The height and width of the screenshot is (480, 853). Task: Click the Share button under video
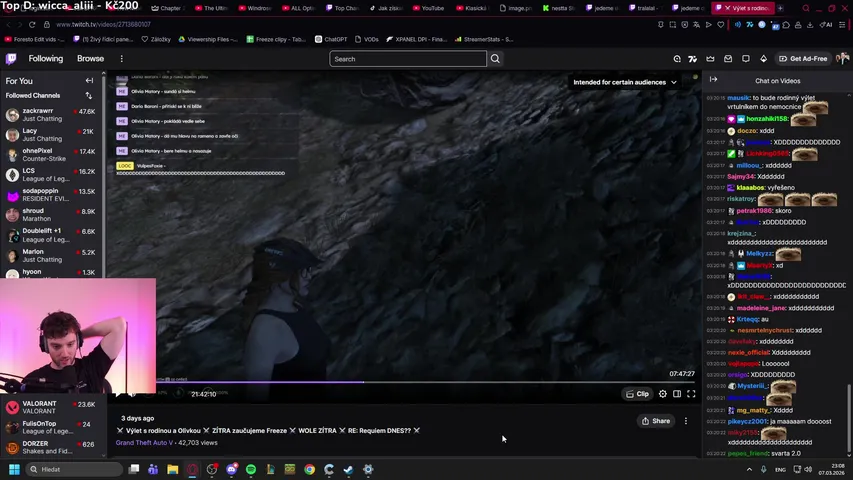coord(656,421)
